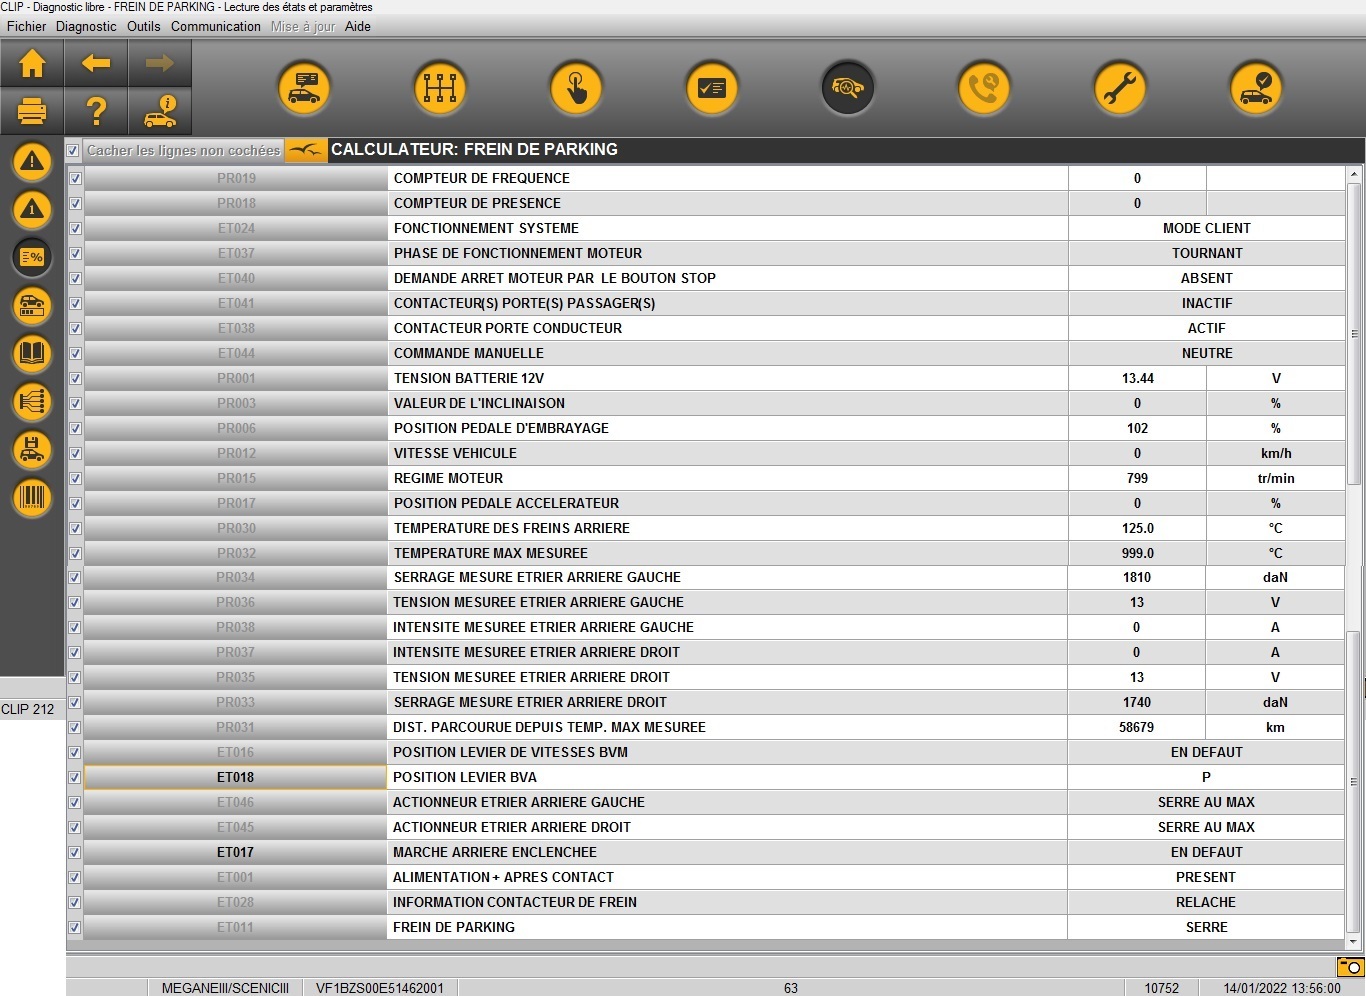Open the Fichier menu
The image size is (1366, 996).
[27, 26]
